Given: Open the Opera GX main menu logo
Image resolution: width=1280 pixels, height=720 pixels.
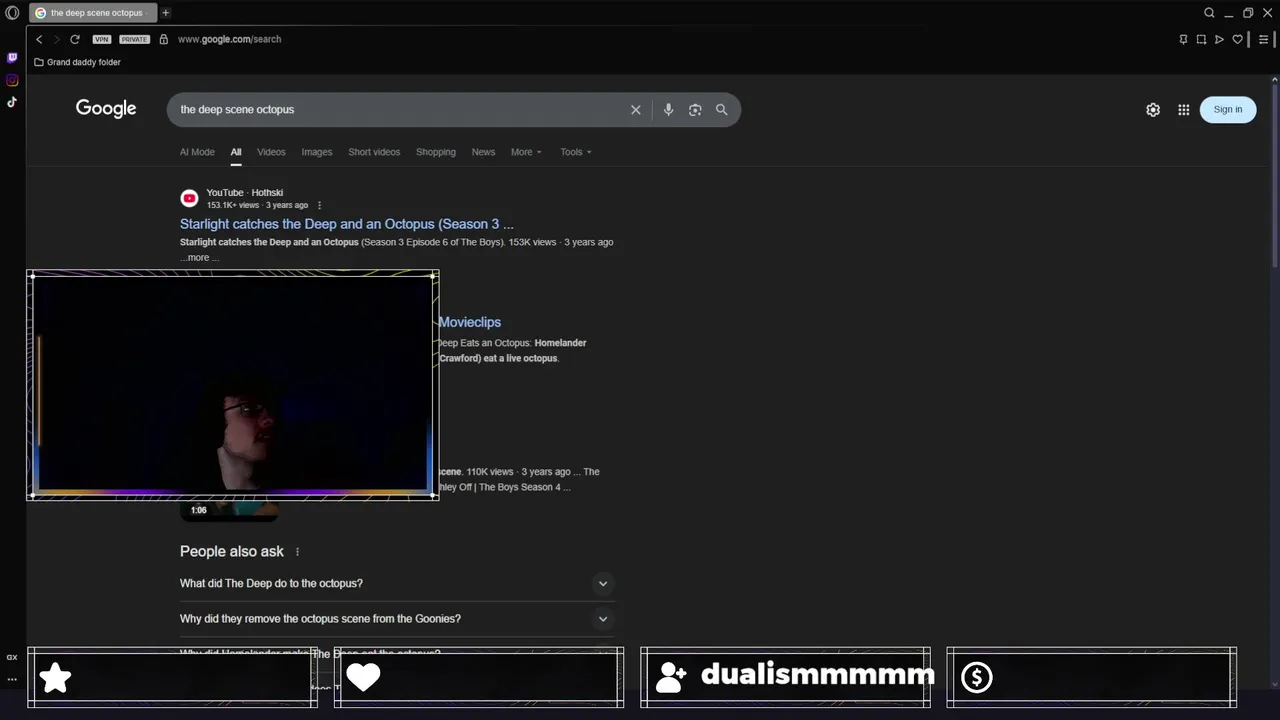Looking at the screenshot, I should pos(12,13).
